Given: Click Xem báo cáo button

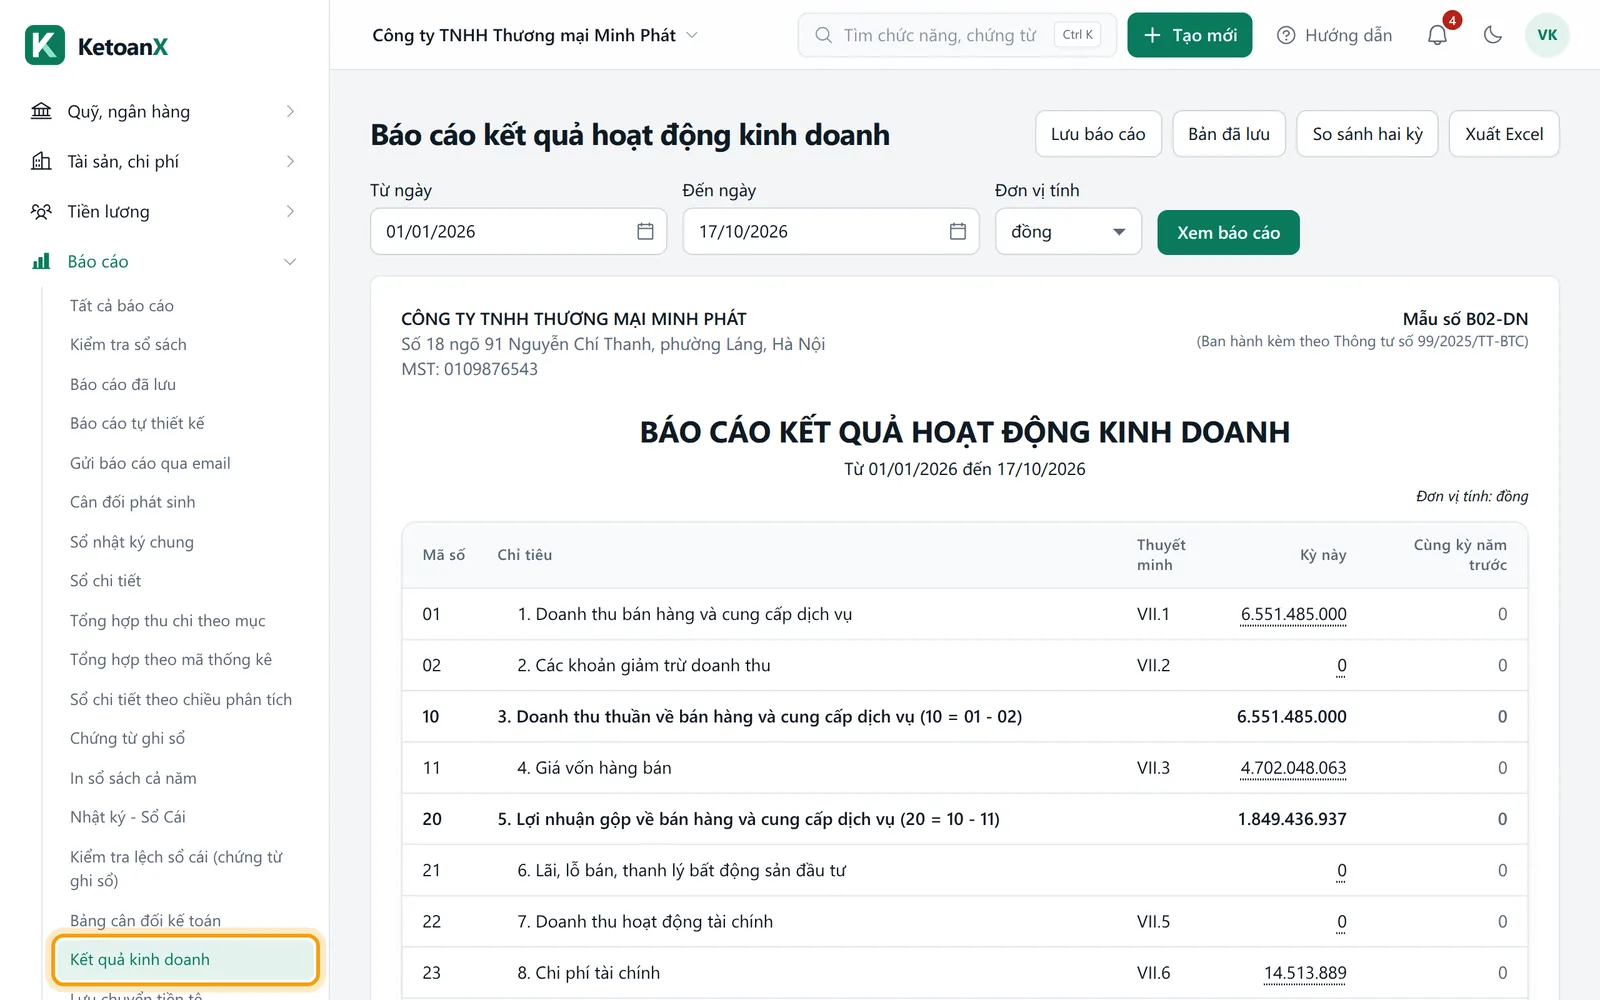Looking at the screenshot, I should pos(1228,232).
